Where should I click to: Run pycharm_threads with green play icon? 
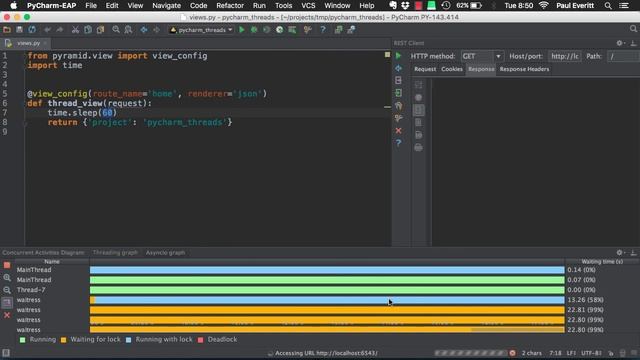[242, 29]
